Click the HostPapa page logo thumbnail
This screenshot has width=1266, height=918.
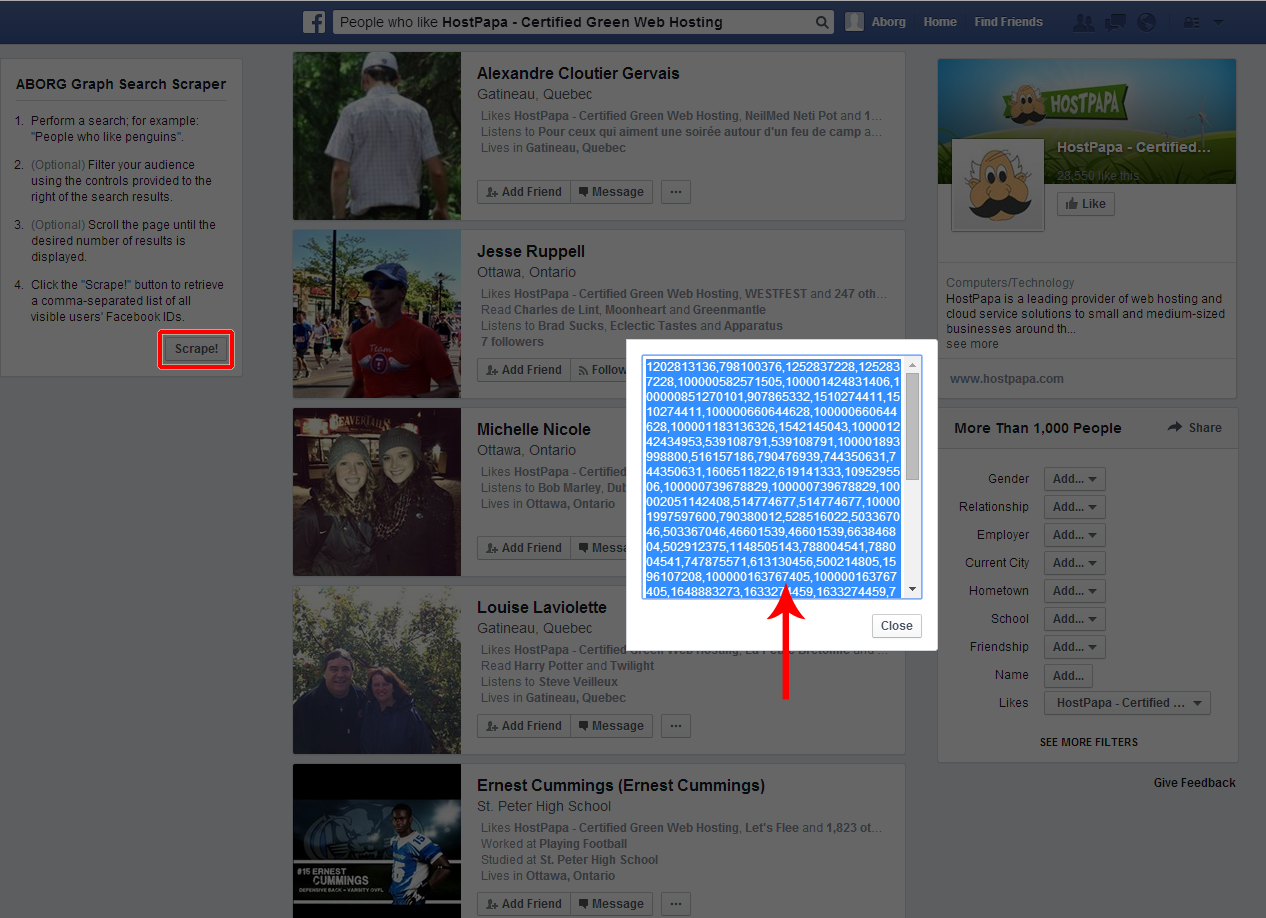pos(998,186)
